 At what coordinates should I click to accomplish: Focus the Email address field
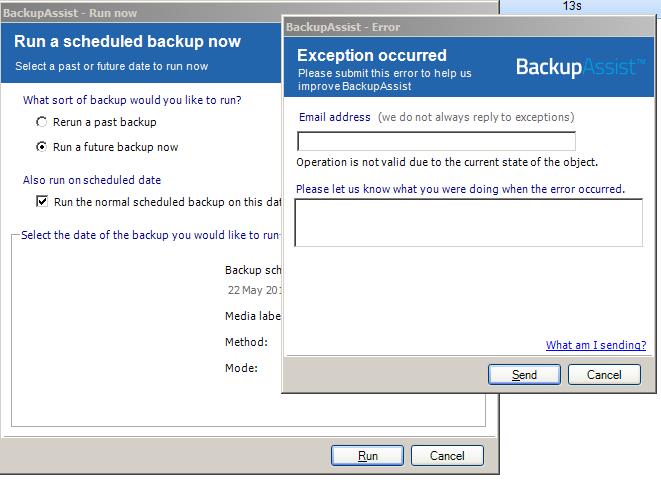pos(436,141)
